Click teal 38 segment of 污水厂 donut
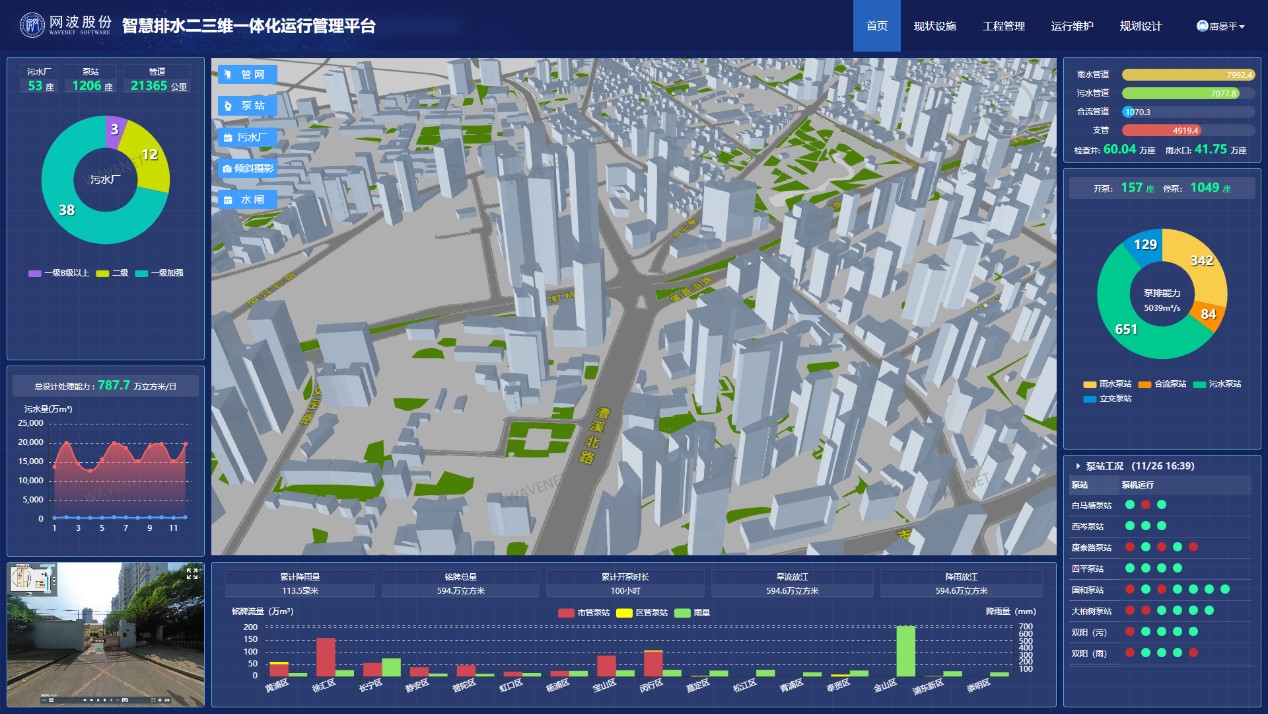The height and width of the screenshot is (714, 1268). 65,212
